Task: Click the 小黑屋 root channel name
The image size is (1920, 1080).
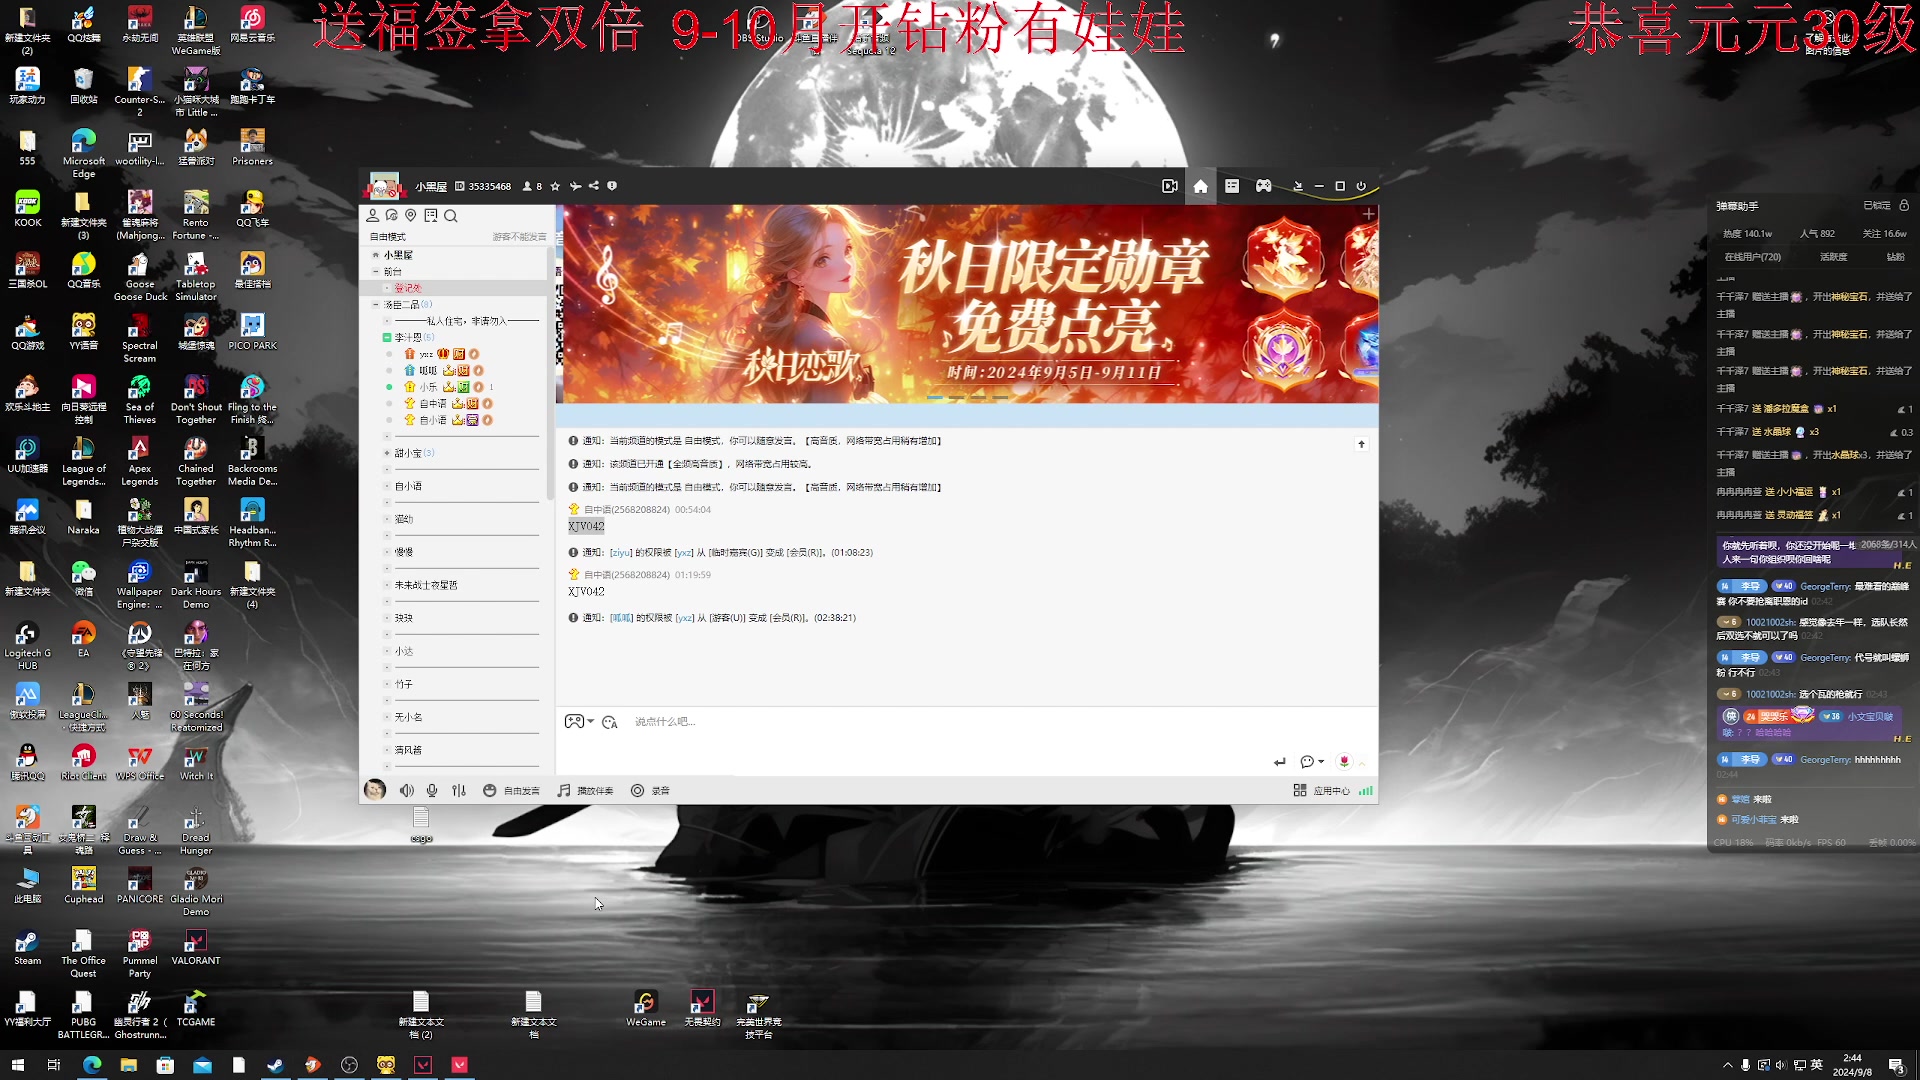Action: (398, 255)
